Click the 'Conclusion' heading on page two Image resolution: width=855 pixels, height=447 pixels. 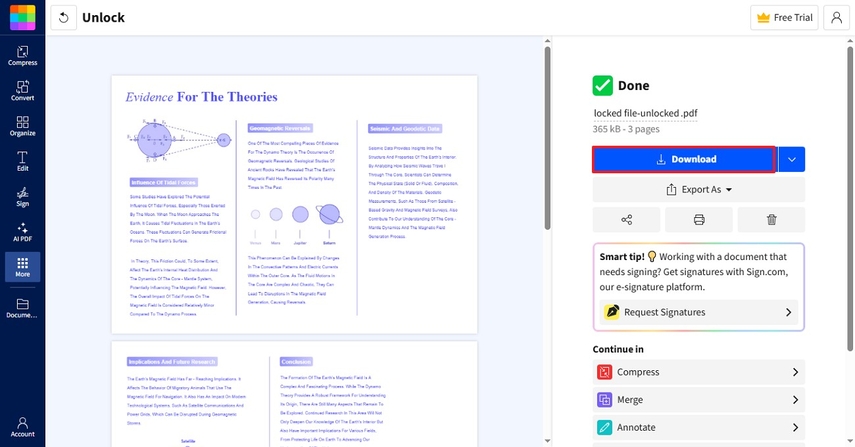[296, 361]
